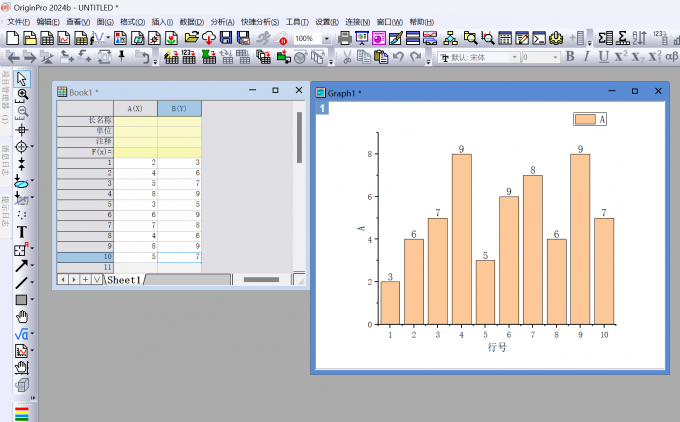
Task: Open the 工具(T) menu
Action: tap(297, 22)
